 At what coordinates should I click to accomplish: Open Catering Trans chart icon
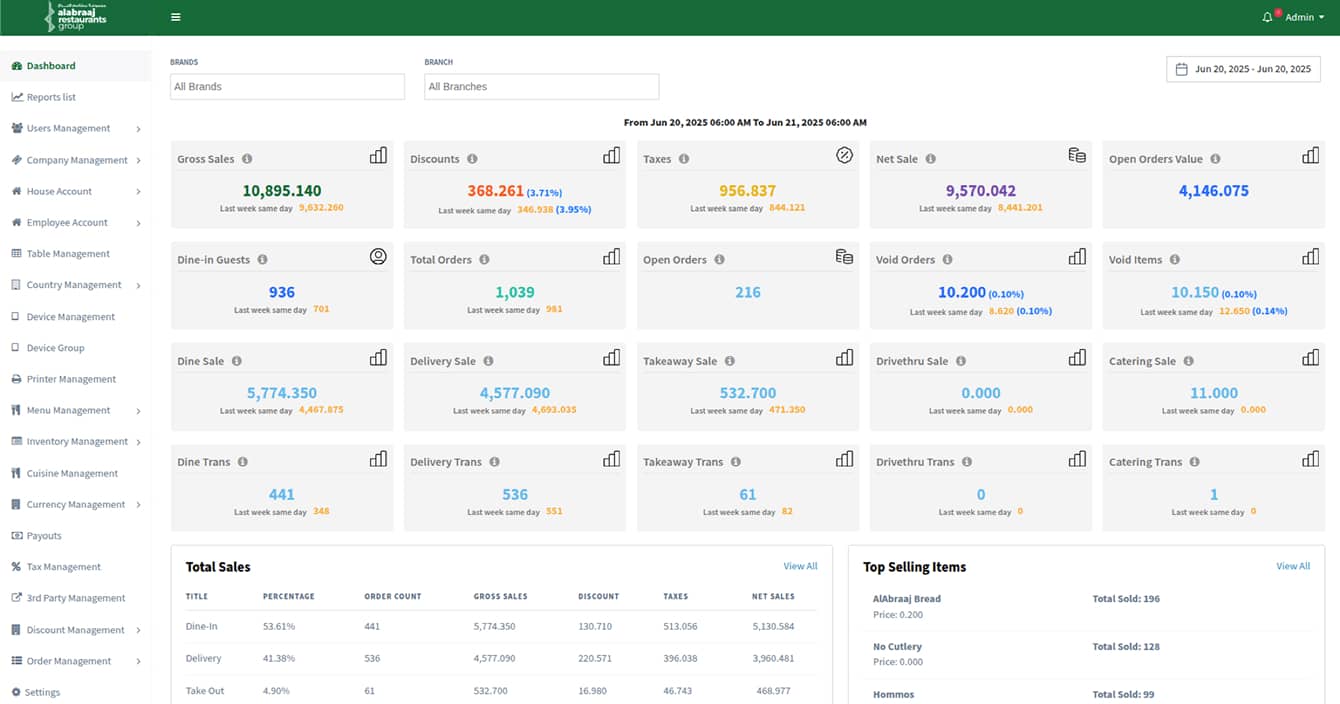1310,458
